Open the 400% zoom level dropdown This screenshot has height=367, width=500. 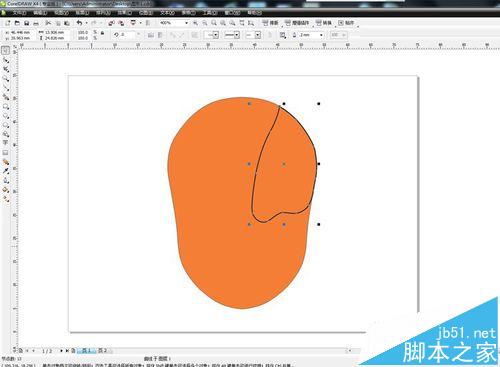(x=186, y=23)
